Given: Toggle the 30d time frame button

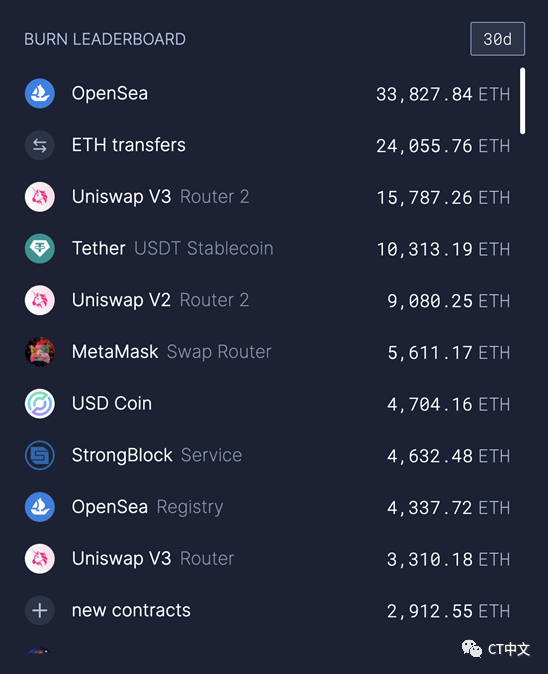Looking at the screenshot, I should [x=497, y=39].
